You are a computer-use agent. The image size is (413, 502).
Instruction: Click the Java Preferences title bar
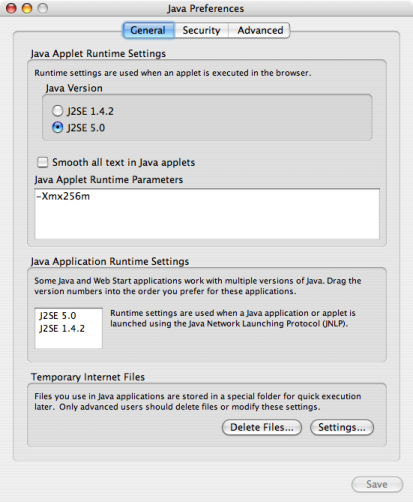(x=206, y=8)
